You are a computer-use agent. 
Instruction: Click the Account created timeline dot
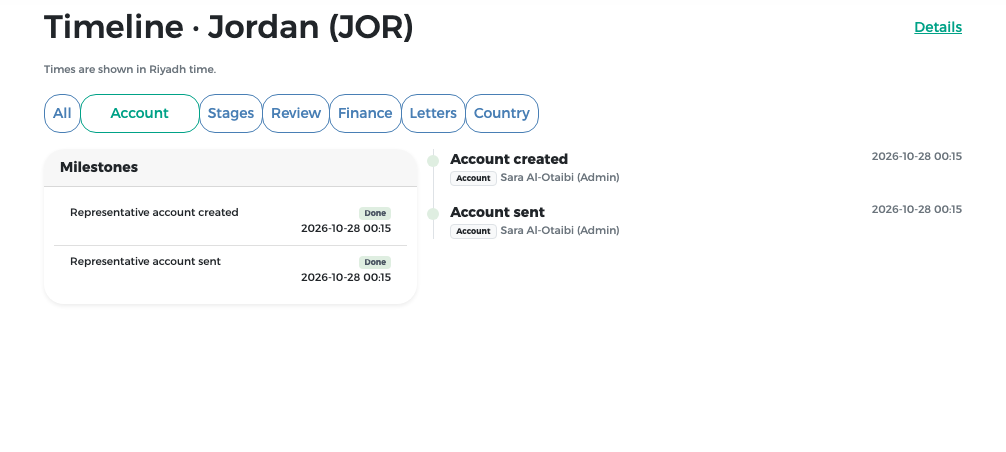[433, 160]
